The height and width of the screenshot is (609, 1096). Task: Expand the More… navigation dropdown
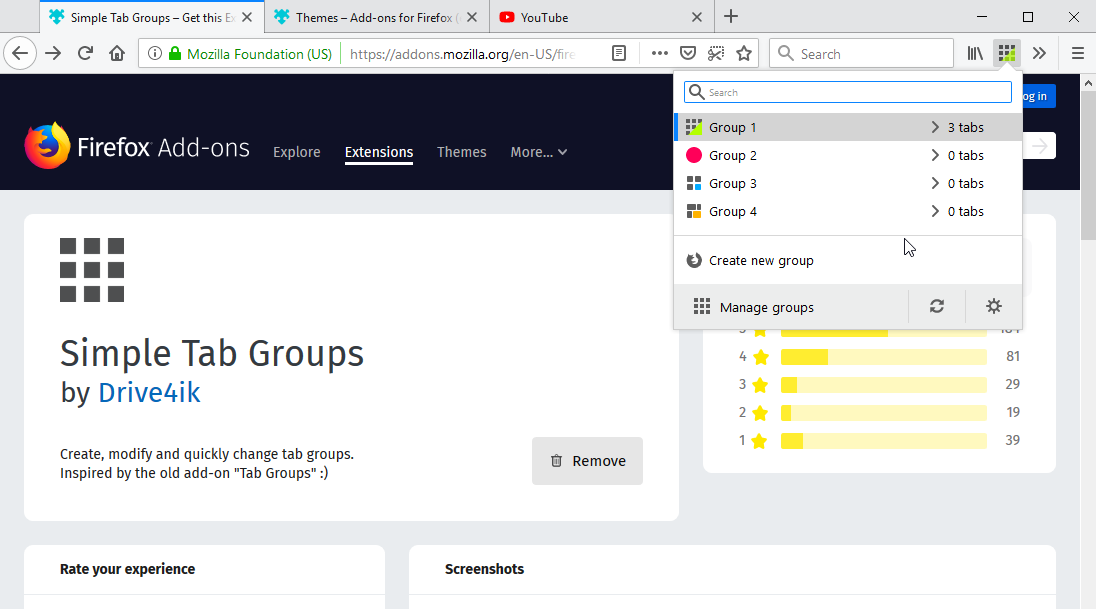538,152
